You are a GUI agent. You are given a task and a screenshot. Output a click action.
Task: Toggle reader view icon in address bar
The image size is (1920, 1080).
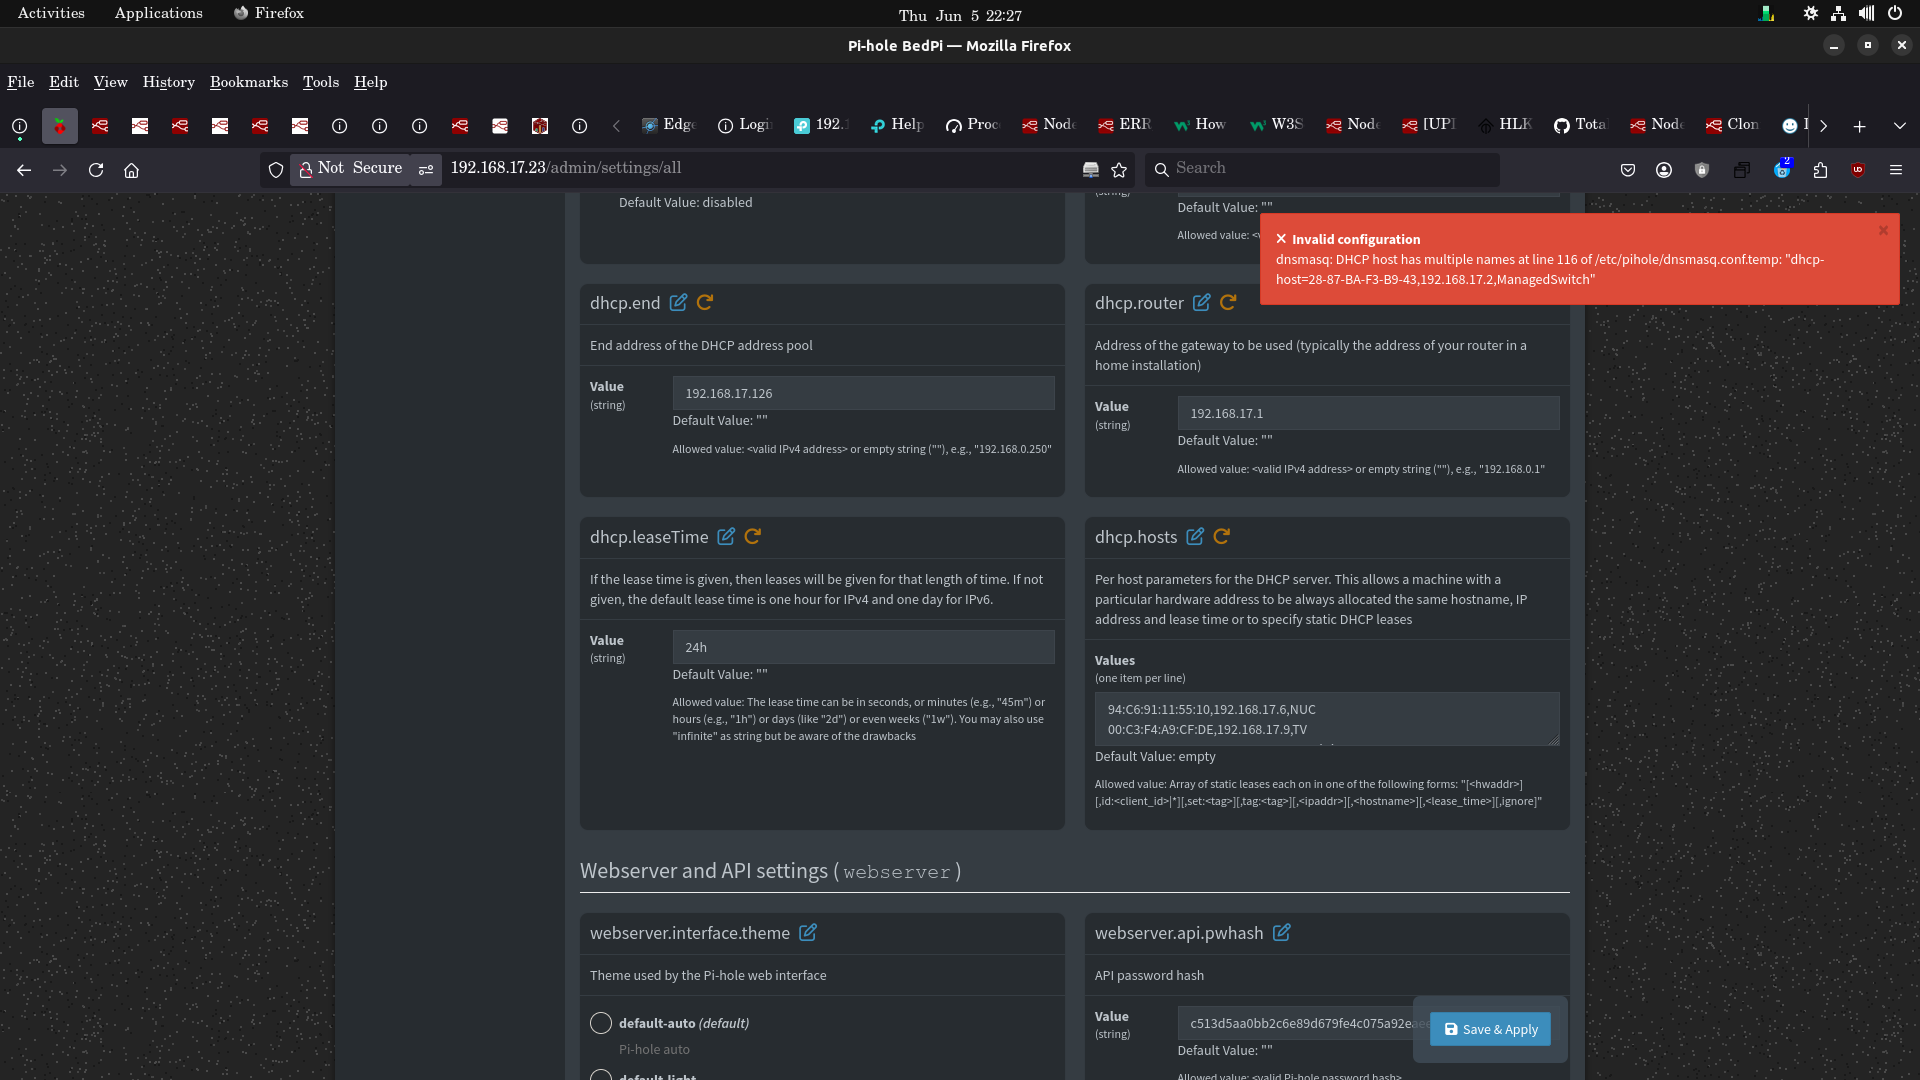coord(1091,170)
